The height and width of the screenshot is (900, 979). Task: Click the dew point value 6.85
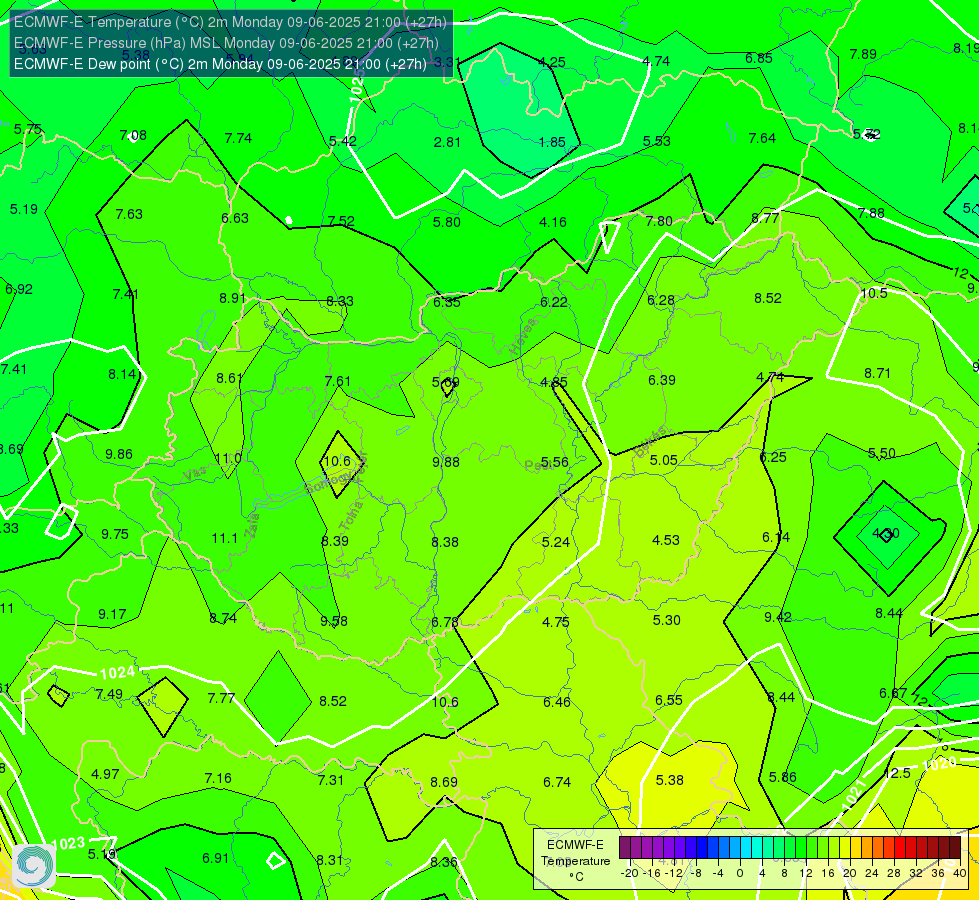(759, 58)
